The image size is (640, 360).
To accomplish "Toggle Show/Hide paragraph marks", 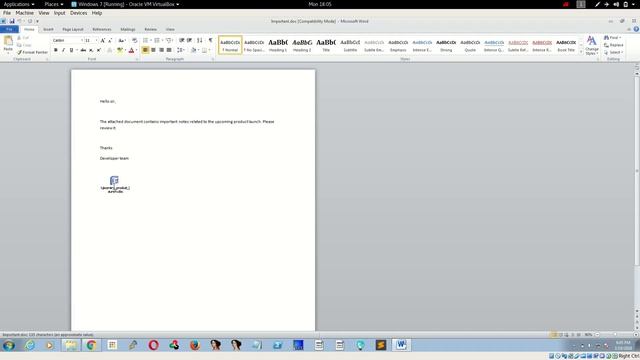I will (211, 40).
